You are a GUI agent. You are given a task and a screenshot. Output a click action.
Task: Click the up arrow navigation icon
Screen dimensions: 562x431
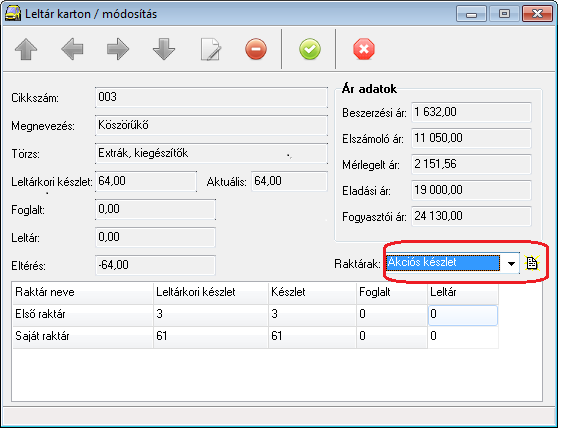tap(26, 49)
